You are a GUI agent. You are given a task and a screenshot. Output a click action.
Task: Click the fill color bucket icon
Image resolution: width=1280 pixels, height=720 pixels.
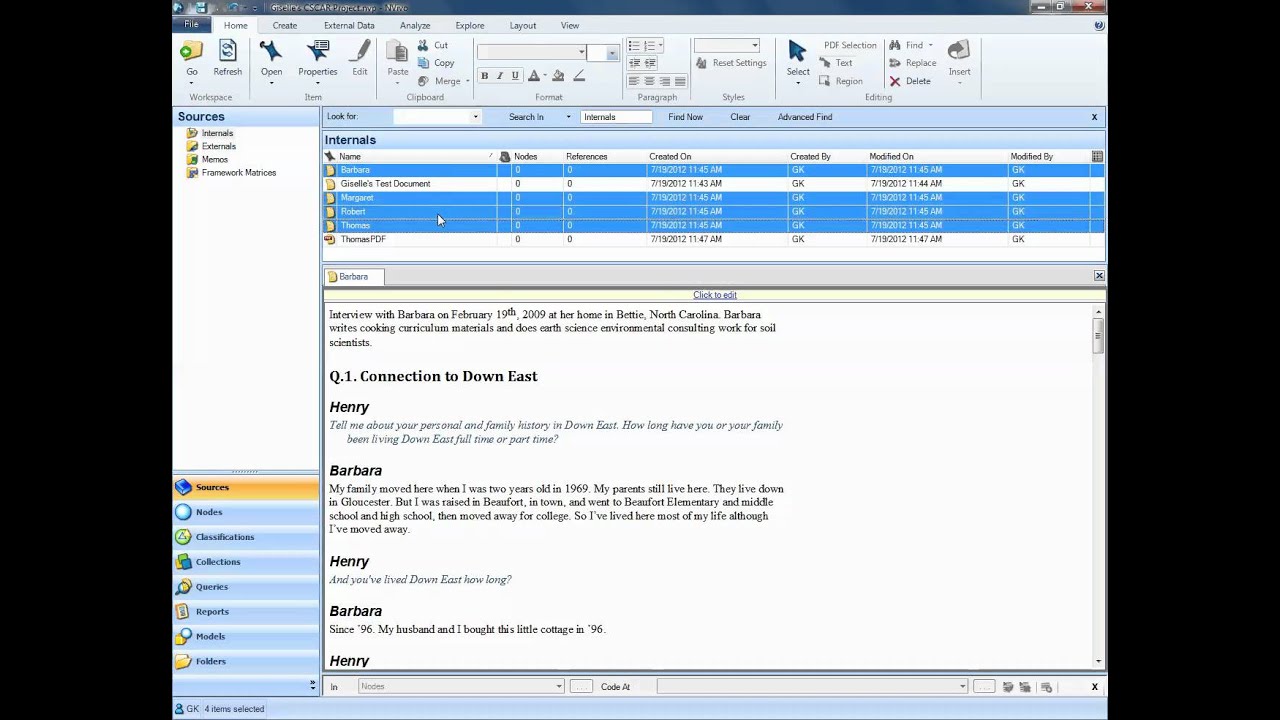pos(558,76)
